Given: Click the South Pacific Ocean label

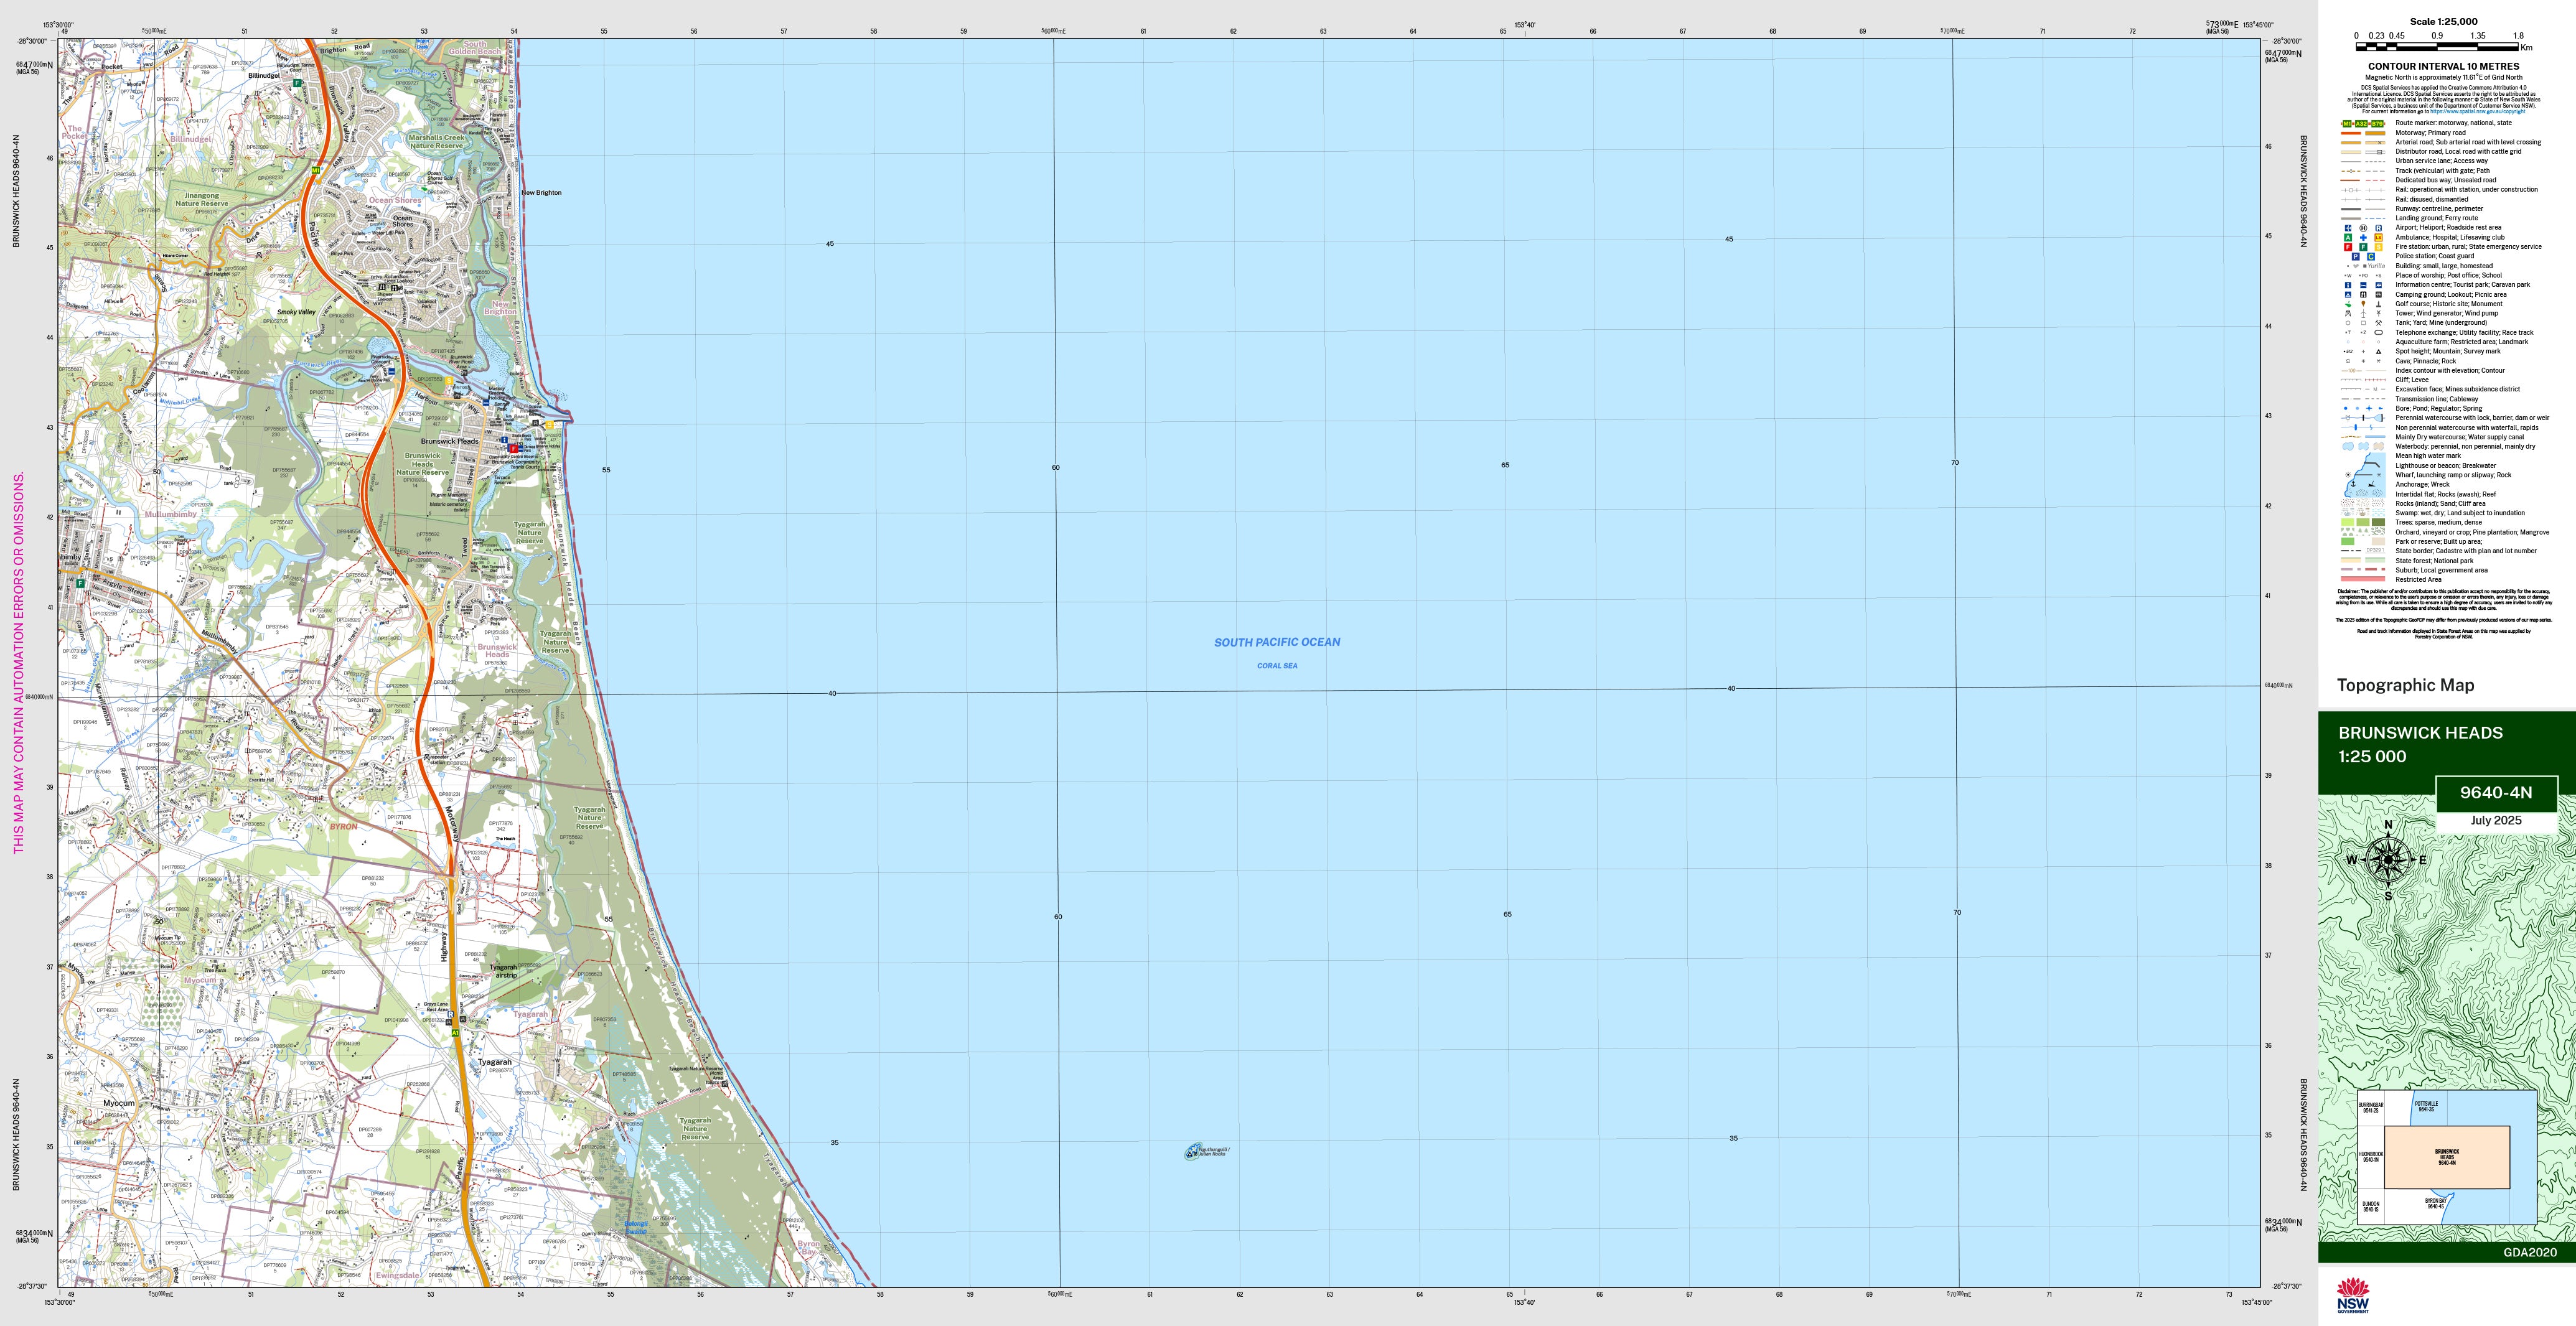Looking at the screenshot, I should 1277,642.
